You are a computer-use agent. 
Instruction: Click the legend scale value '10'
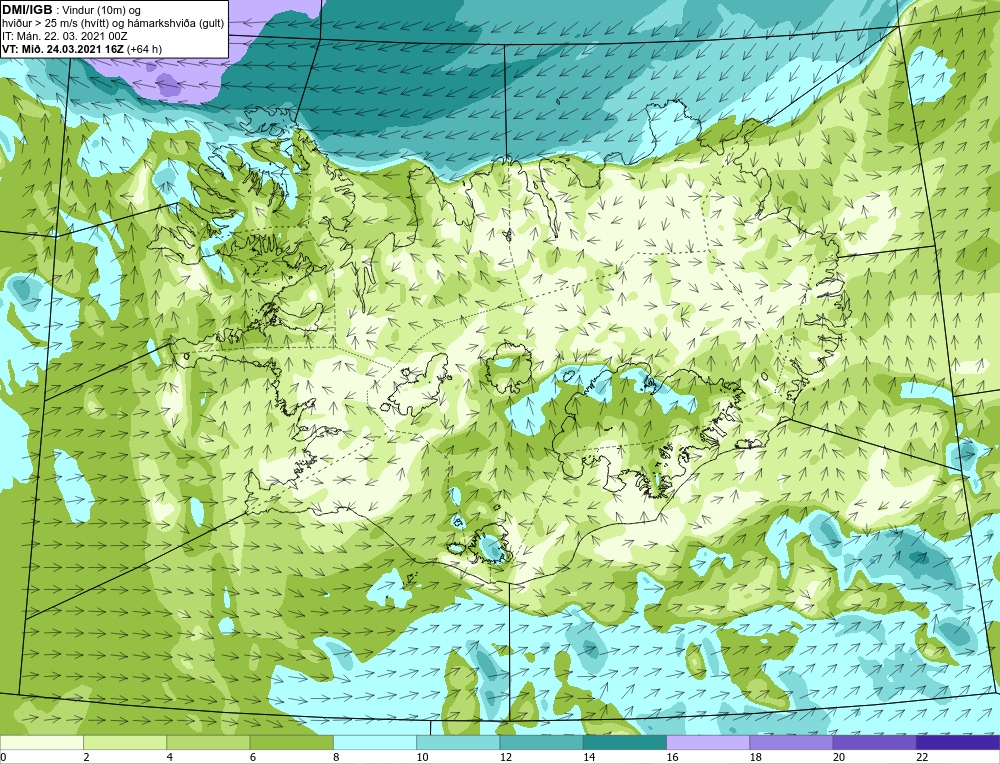(422, 757)
